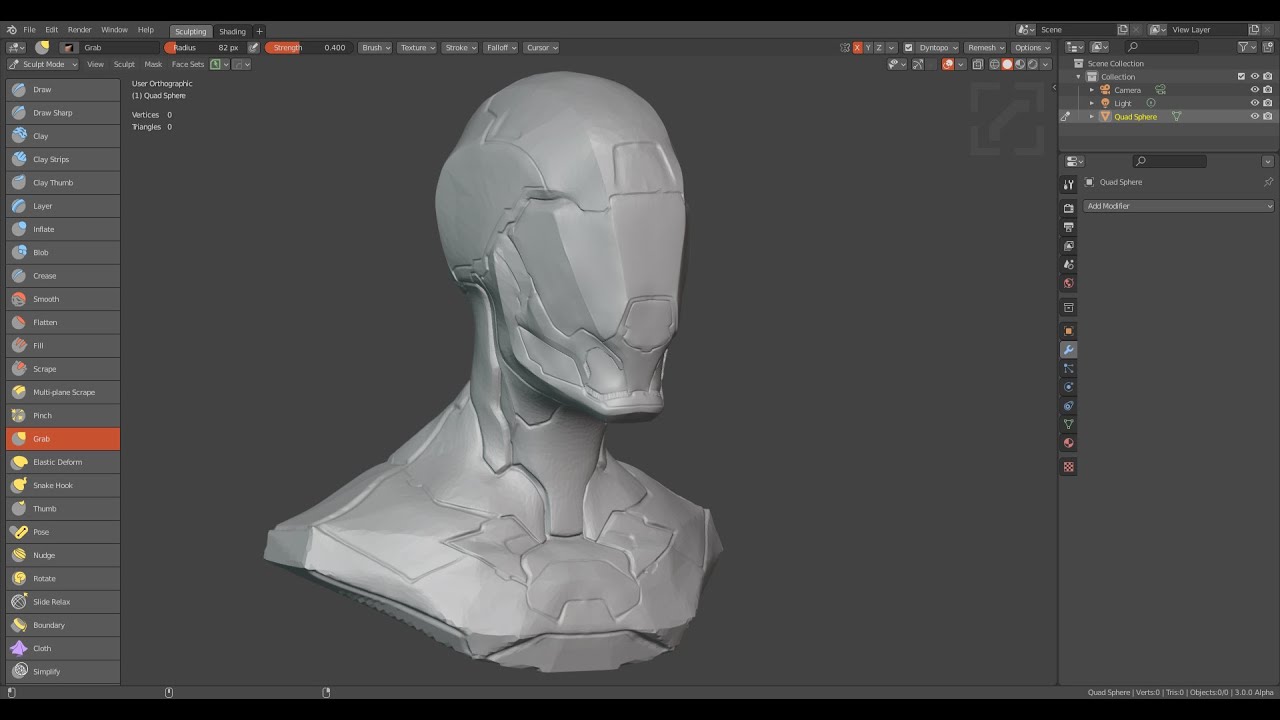Hide the Quad Sphere in viewport

click(1255, 116)
